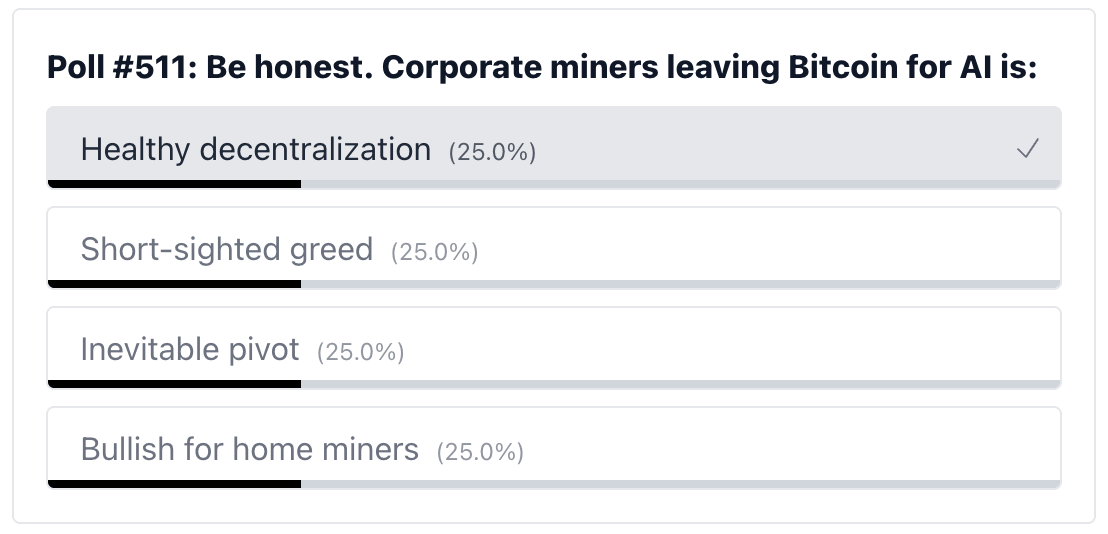Click the 25.0% label beside Inevitable pivot
Viewport: 1108px width, 534px height.
[360, 352]
